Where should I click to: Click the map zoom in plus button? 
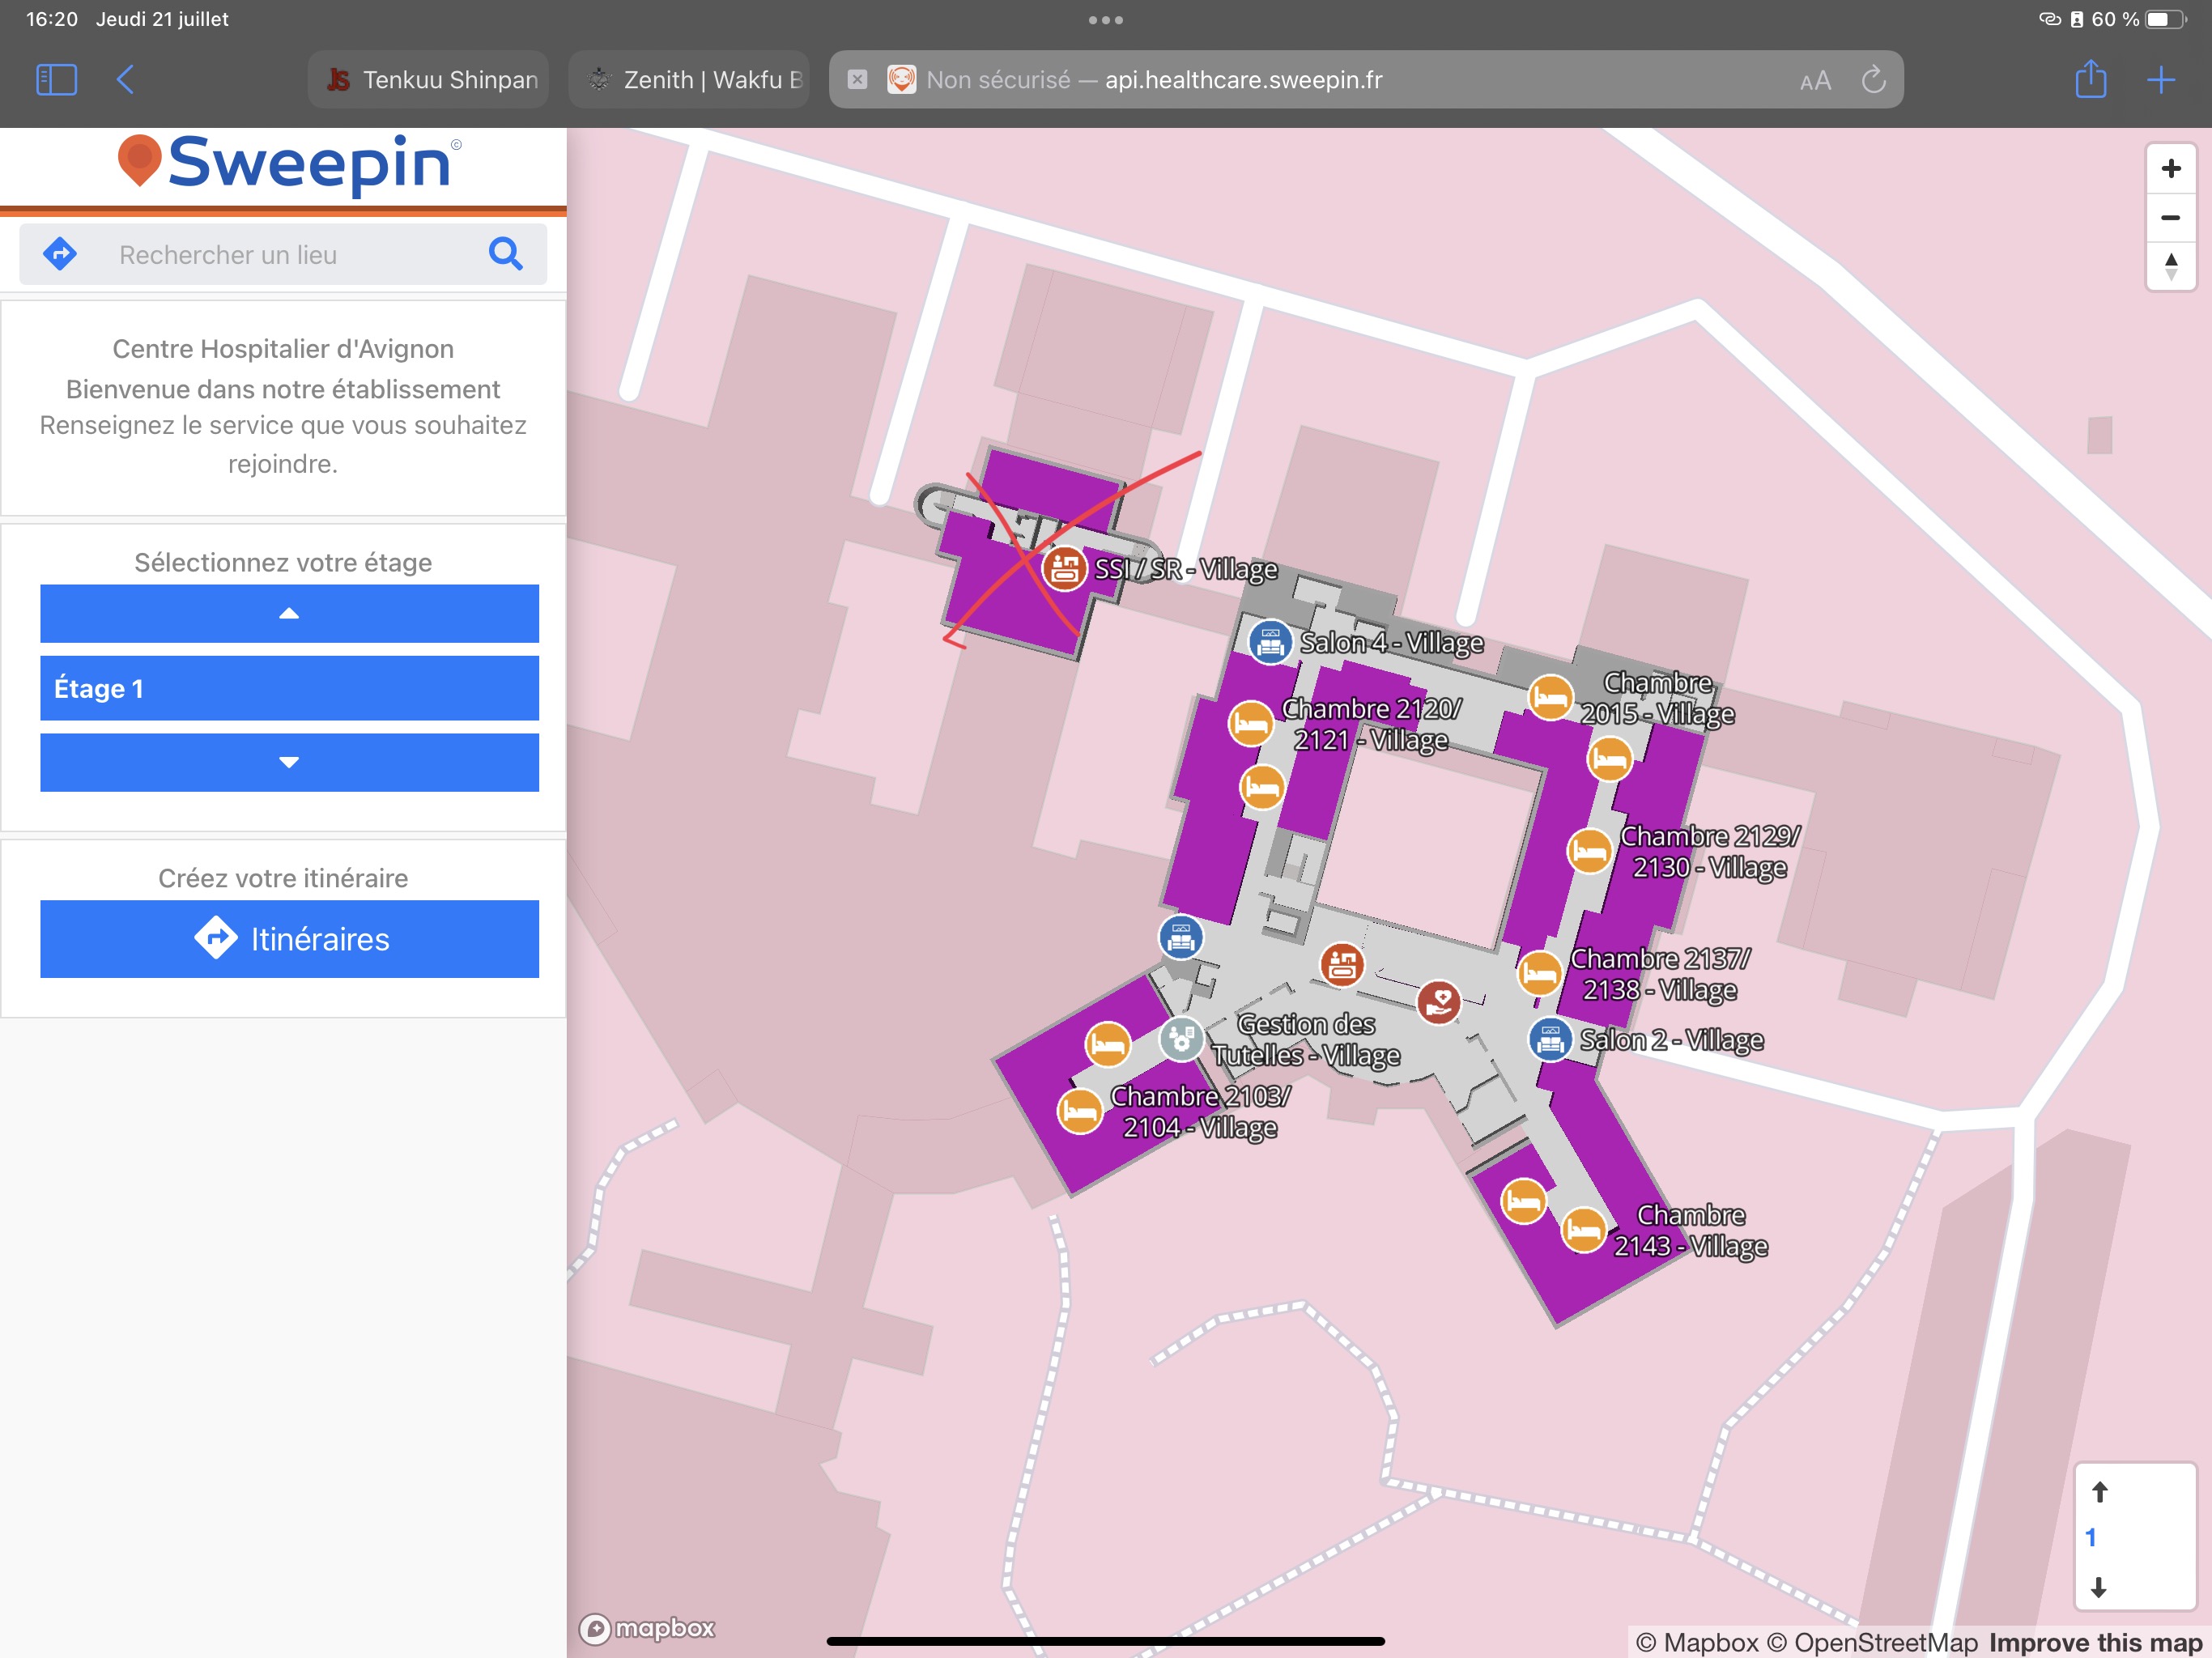(2170, 168)
